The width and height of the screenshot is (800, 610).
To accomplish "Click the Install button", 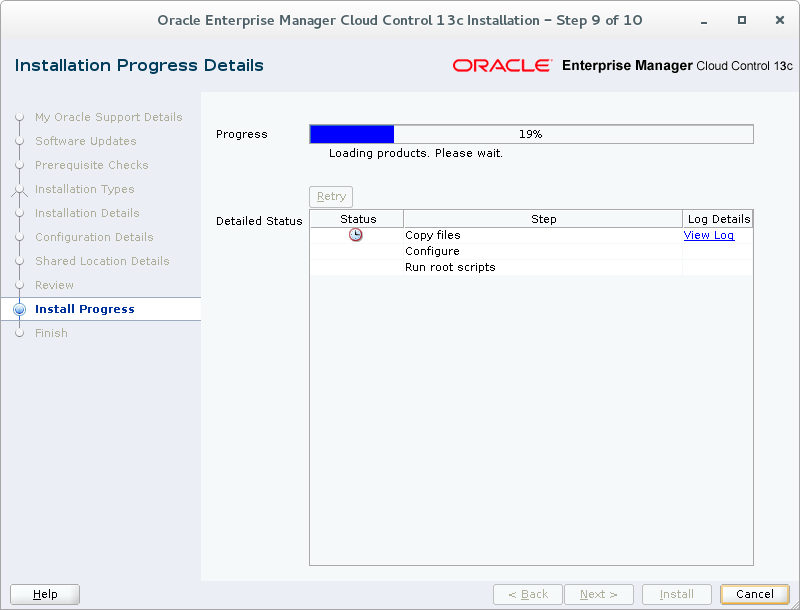I will (x=677, y=594).
